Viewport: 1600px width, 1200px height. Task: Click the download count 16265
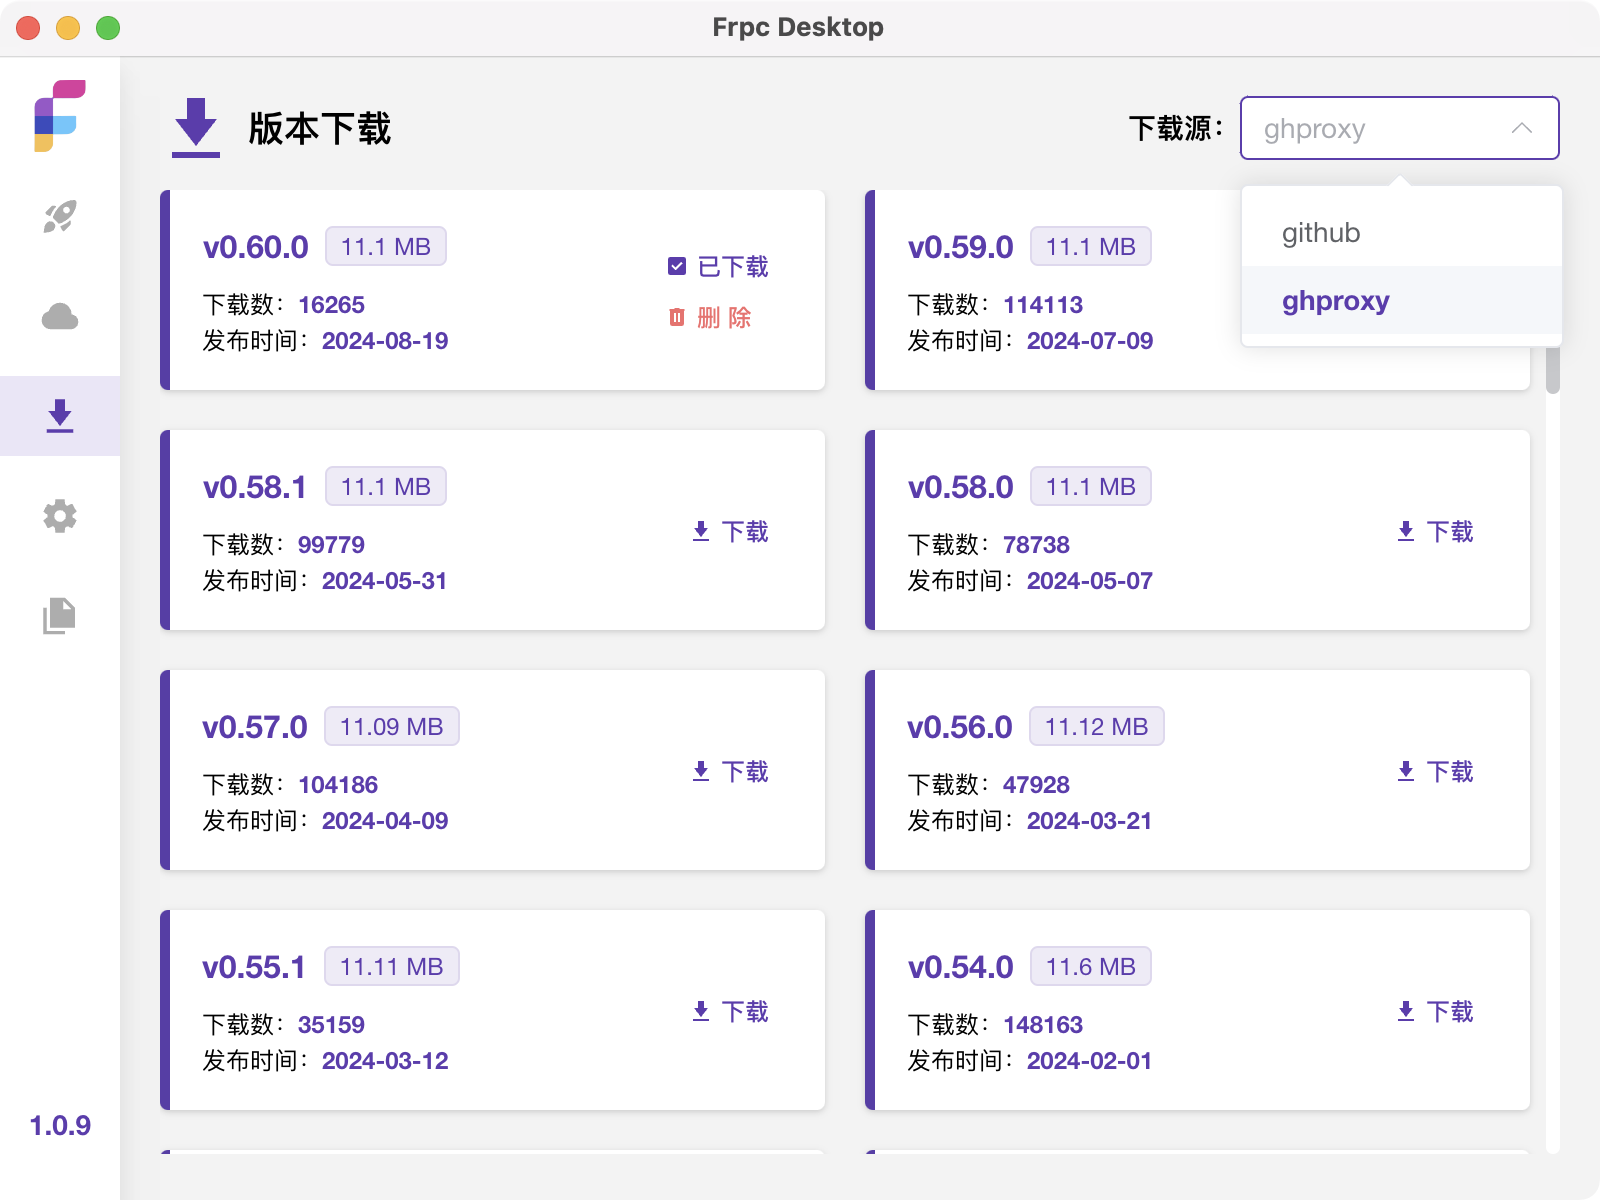331,305
